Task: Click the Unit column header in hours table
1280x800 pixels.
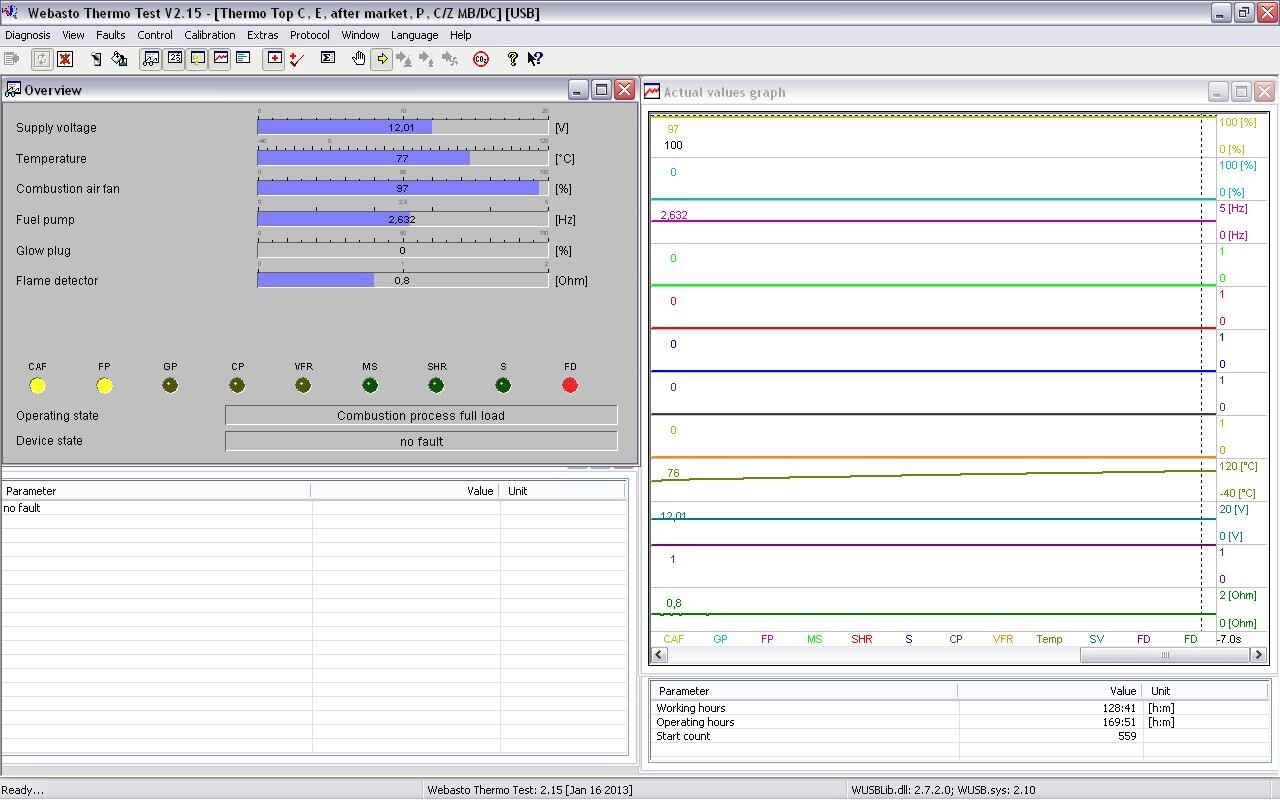Action: 1205,691
